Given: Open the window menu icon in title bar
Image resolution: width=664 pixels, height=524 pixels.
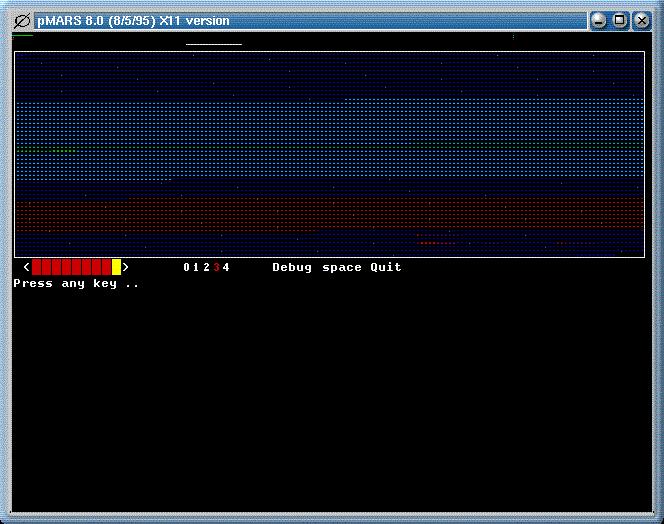Looking at the screenshot, I should pos(21,20).
